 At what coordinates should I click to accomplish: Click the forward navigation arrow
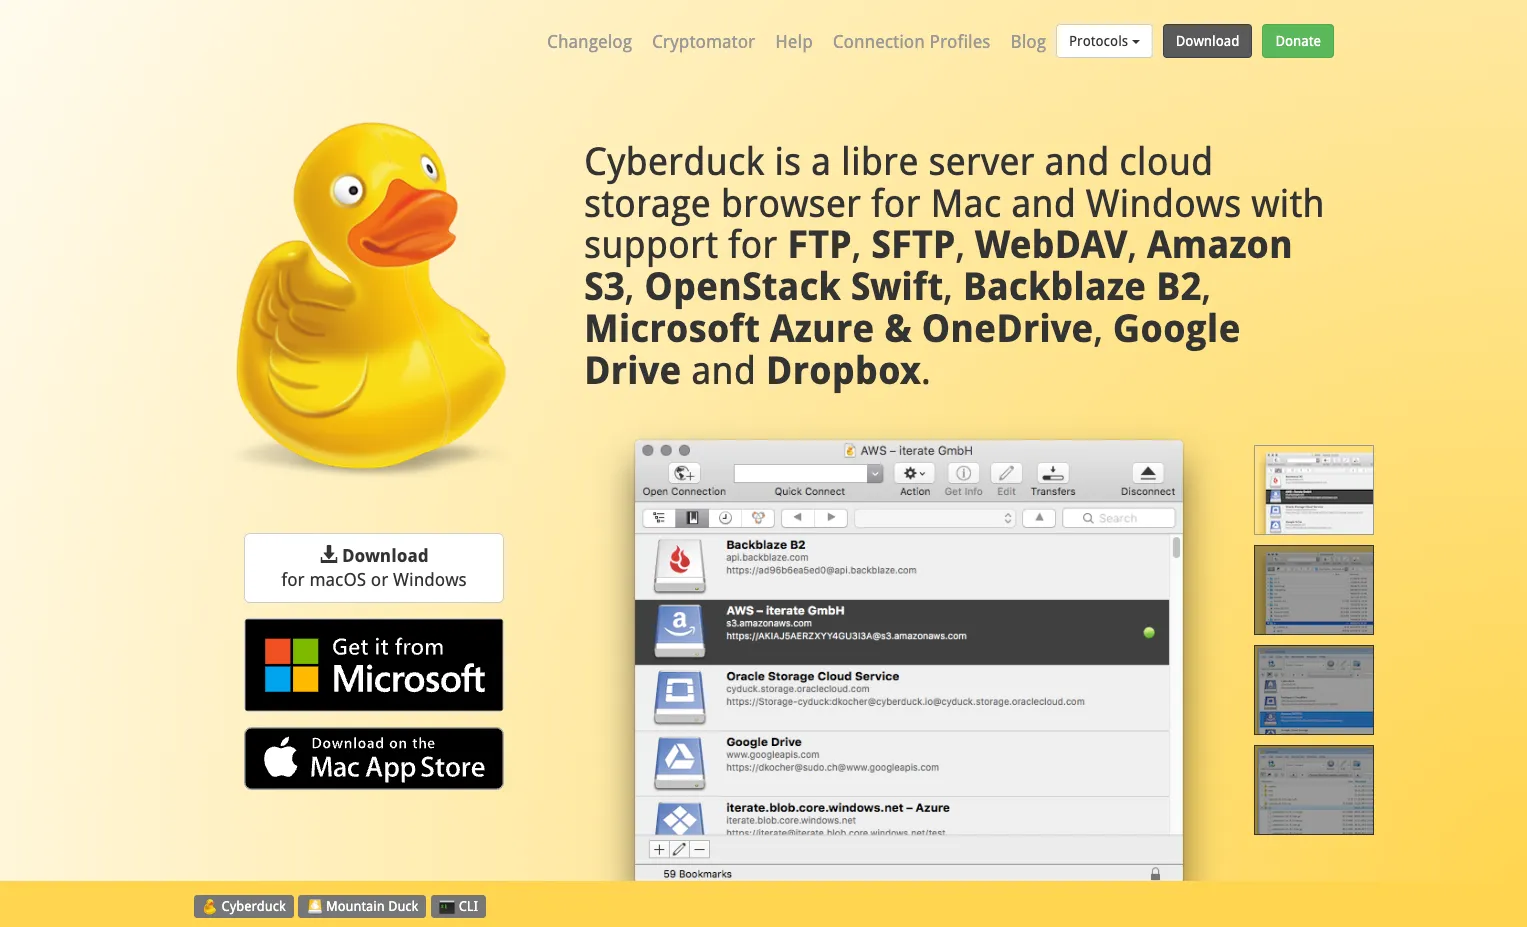pyautogui.click(x=831, y=518)
